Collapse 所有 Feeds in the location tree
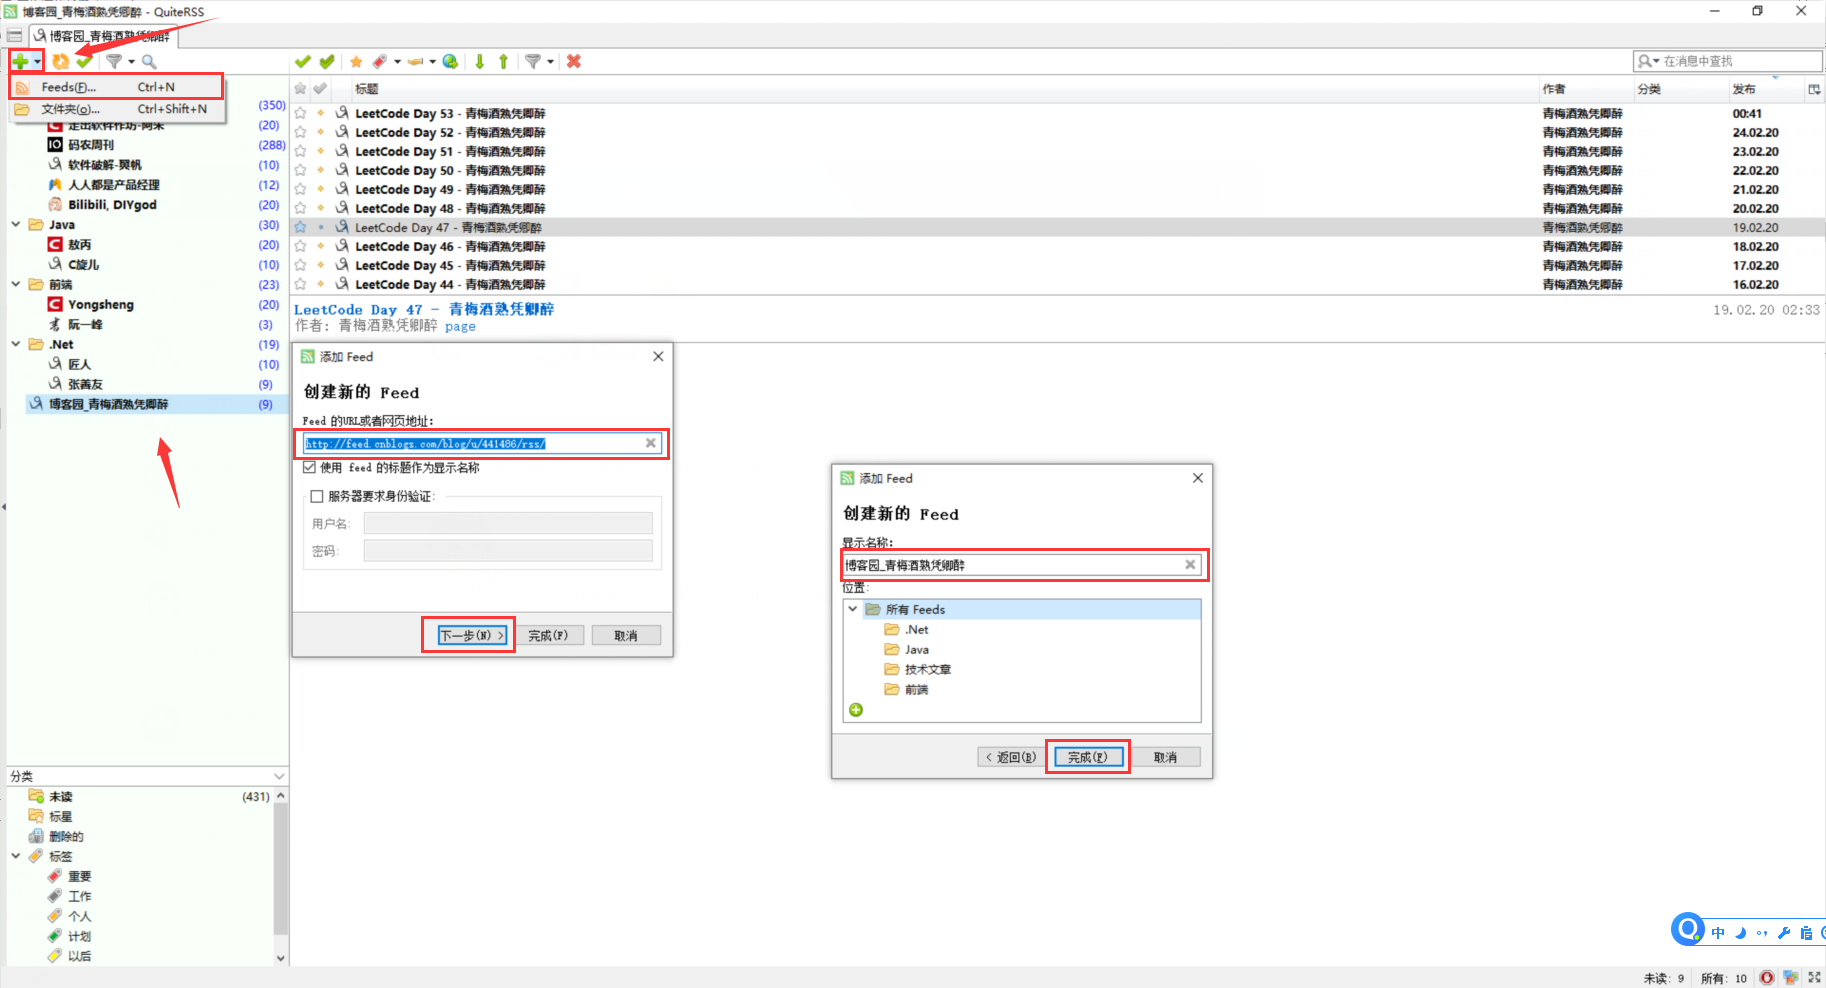Viewport: 1826px width, 988px height. pos(853,609)
